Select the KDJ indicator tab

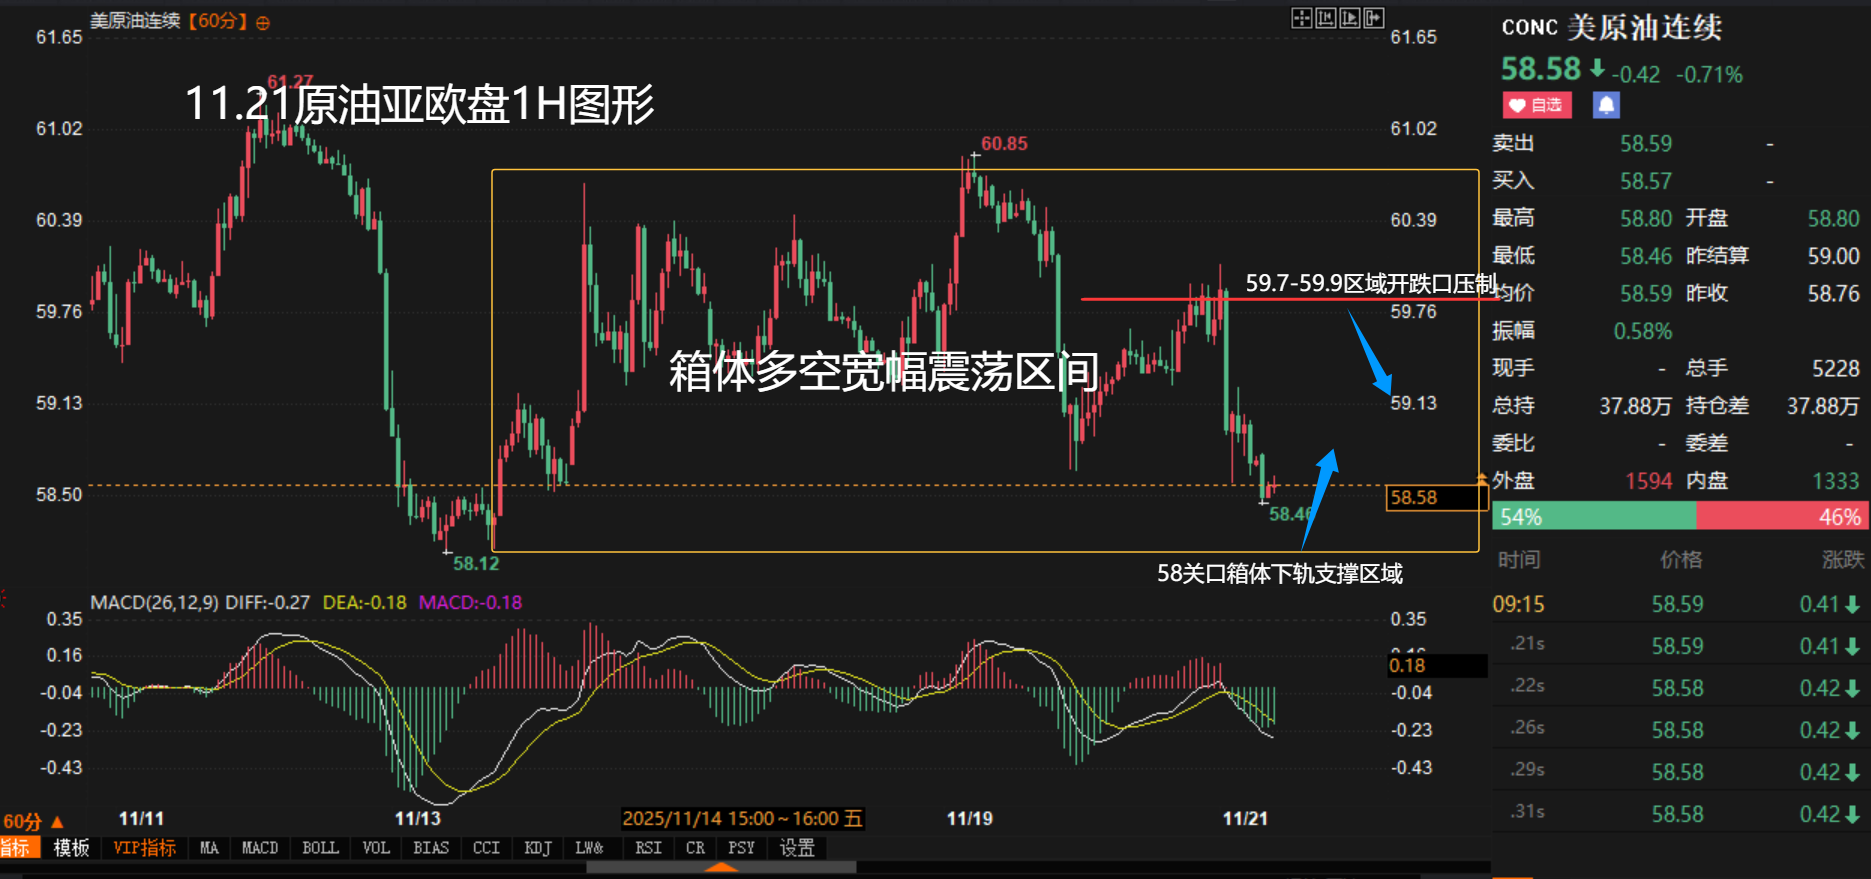point(537,848)
